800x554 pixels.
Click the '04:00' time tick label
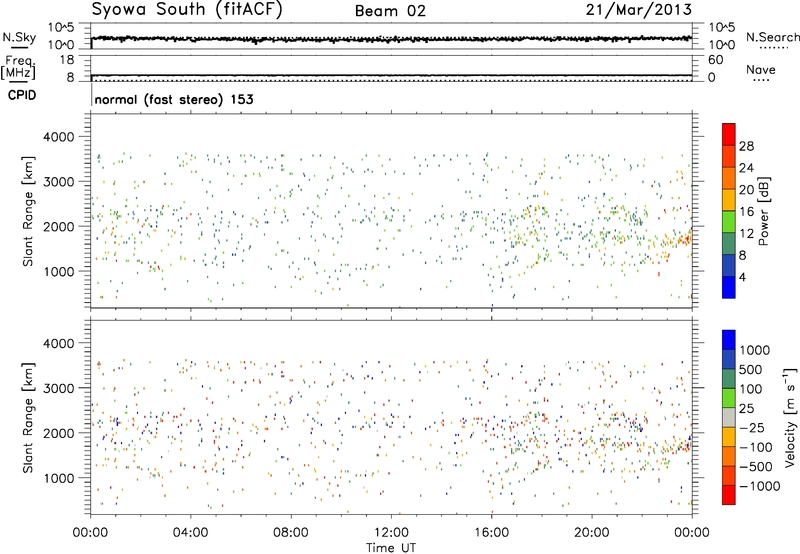pyautogui.click(x=190, y=533)
